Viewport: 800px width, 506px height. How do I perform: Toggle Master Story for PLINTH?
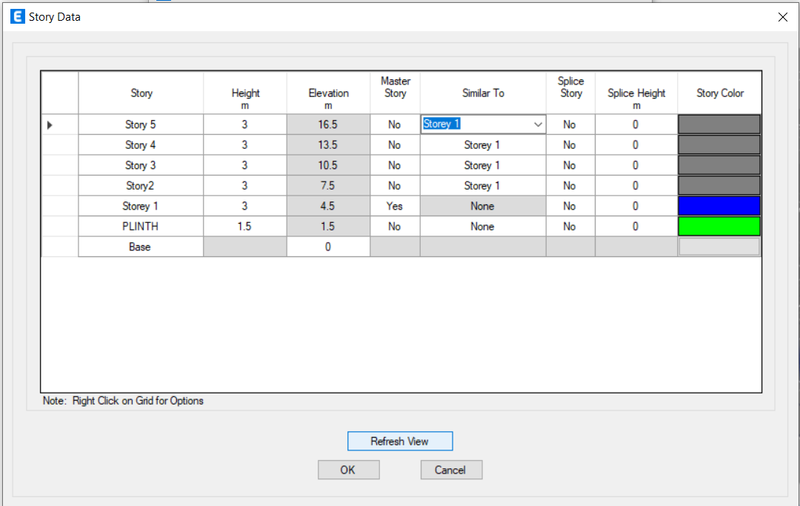coord(395,226)
